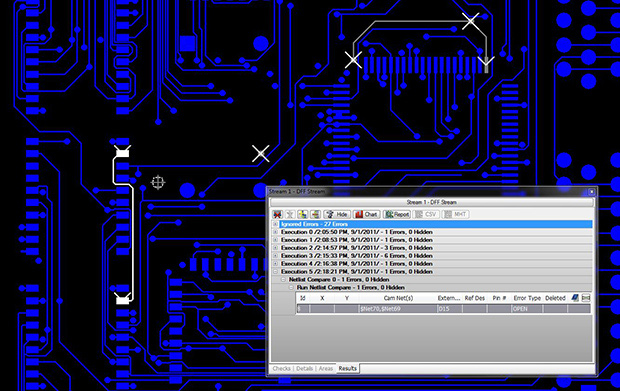Screen dimensions: 620x391
Task: Click the blue book icon in table header
Action: click(575, 298)
